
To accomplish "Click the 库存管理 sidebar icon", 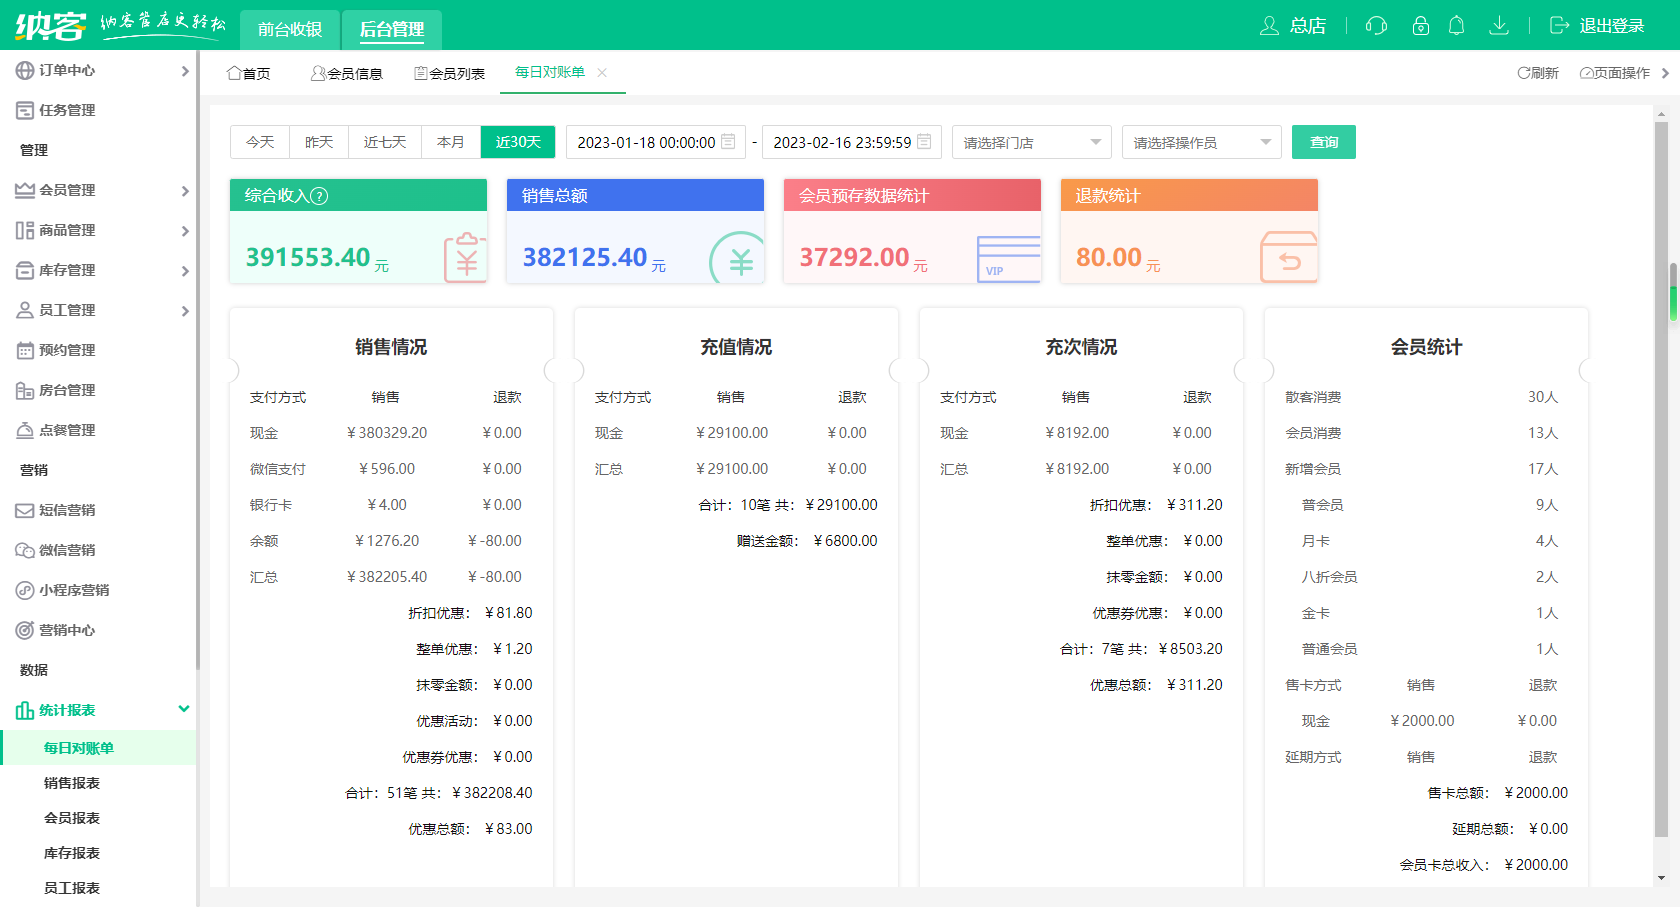I will [25, 270].
